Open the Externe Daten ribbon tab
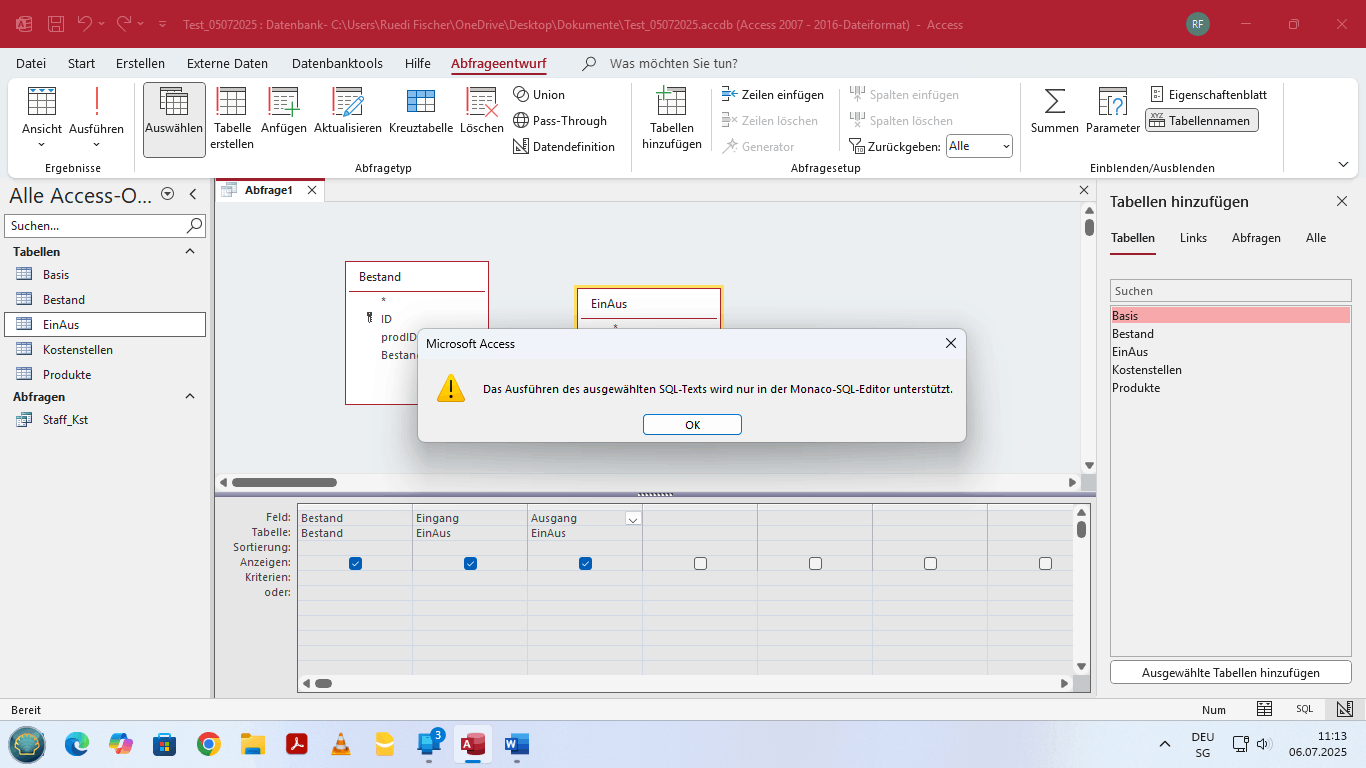 [x=227, y=63]
